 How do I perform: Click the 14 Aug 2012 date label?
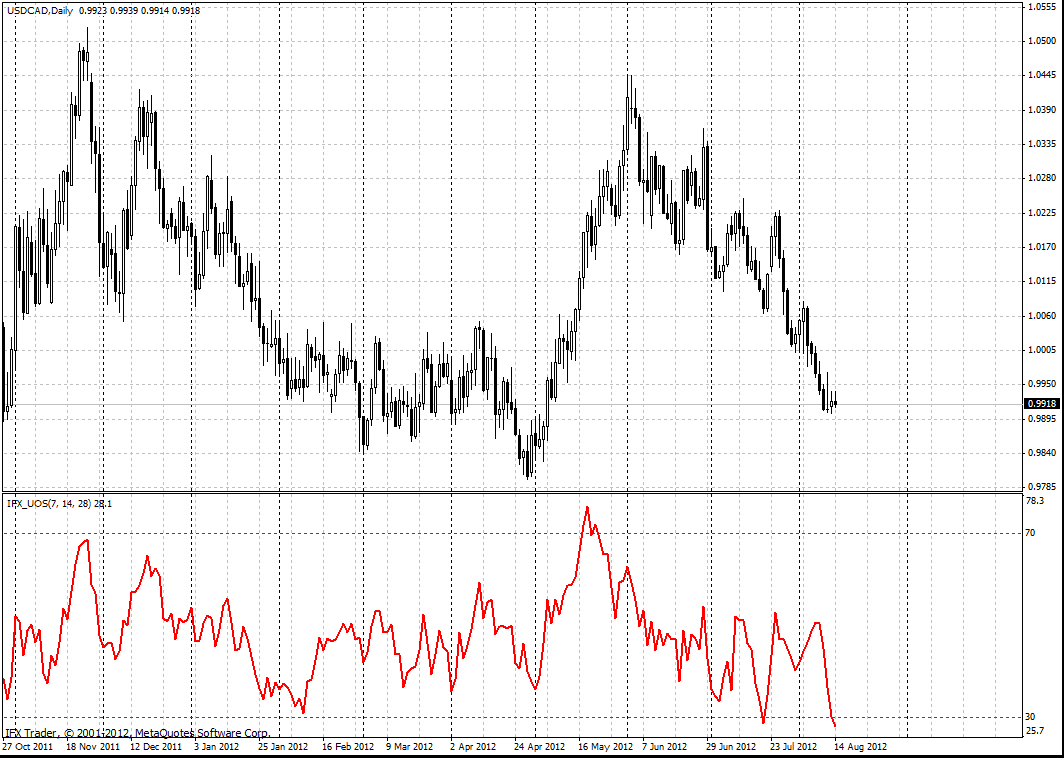pyautogui.click(x=861, y=746)
